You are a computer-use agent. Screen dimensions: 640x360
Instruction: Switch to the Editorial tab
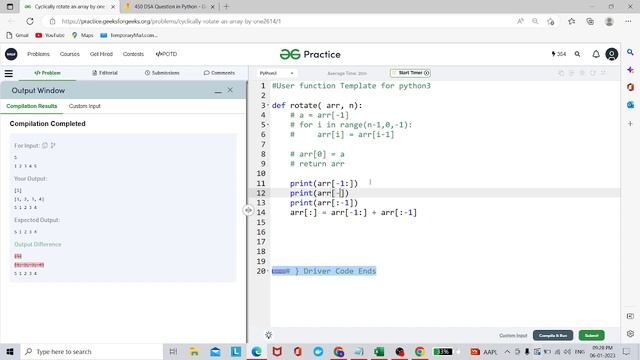click(x=105, y=73)
